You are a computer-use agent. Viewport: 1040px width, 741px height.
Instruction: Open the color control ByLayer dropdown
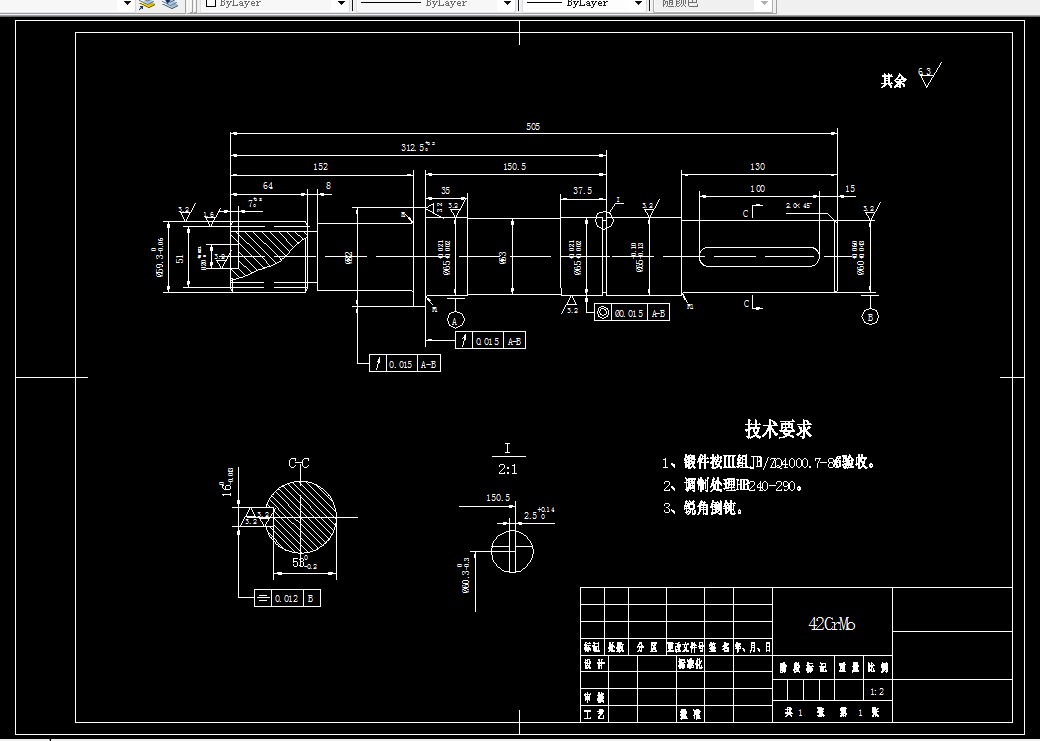(x=275, y=3)
